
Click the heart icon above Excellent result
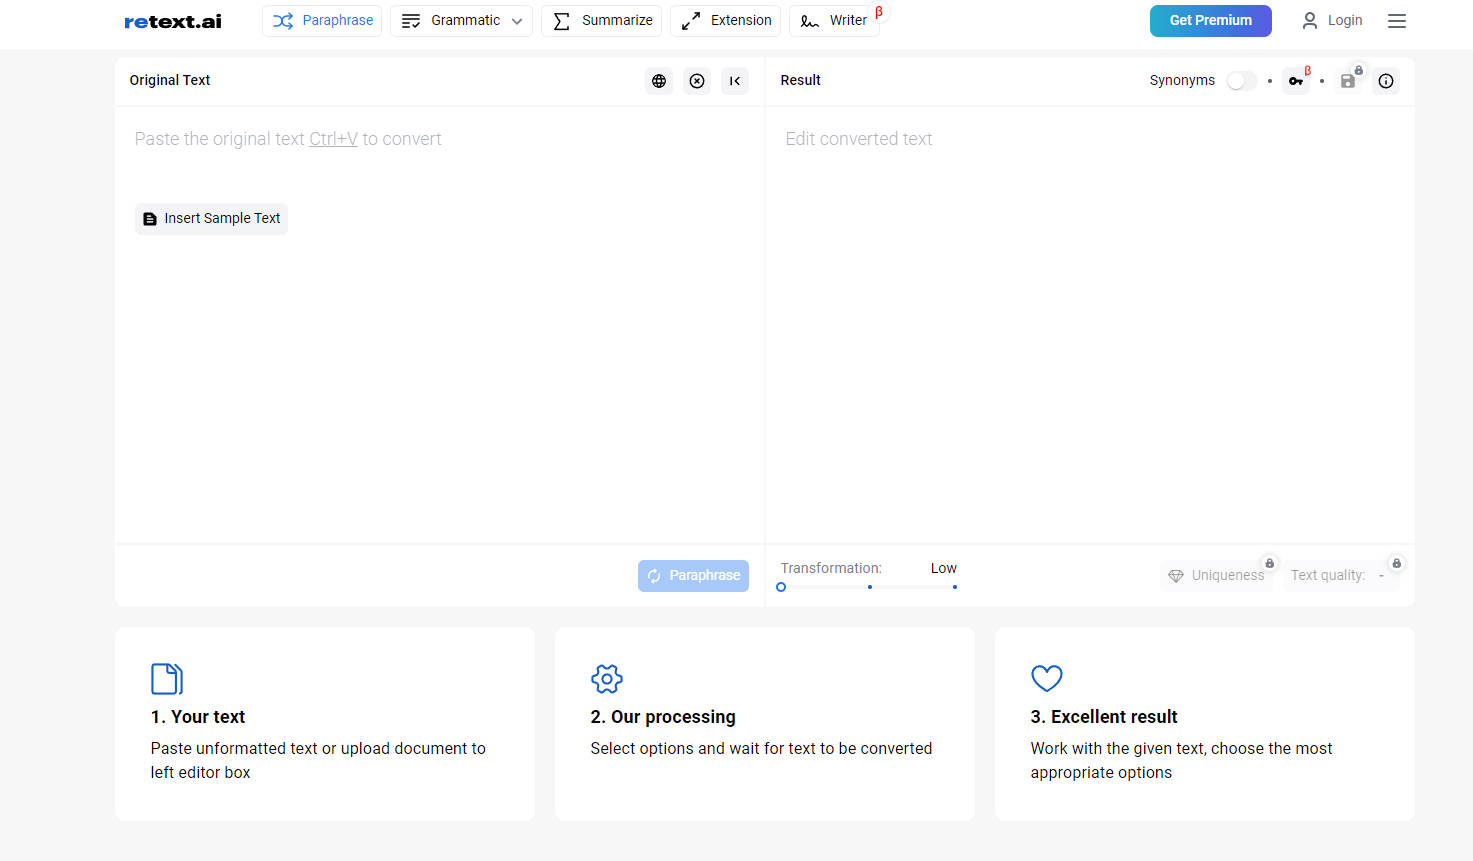tap(1047, 679)
